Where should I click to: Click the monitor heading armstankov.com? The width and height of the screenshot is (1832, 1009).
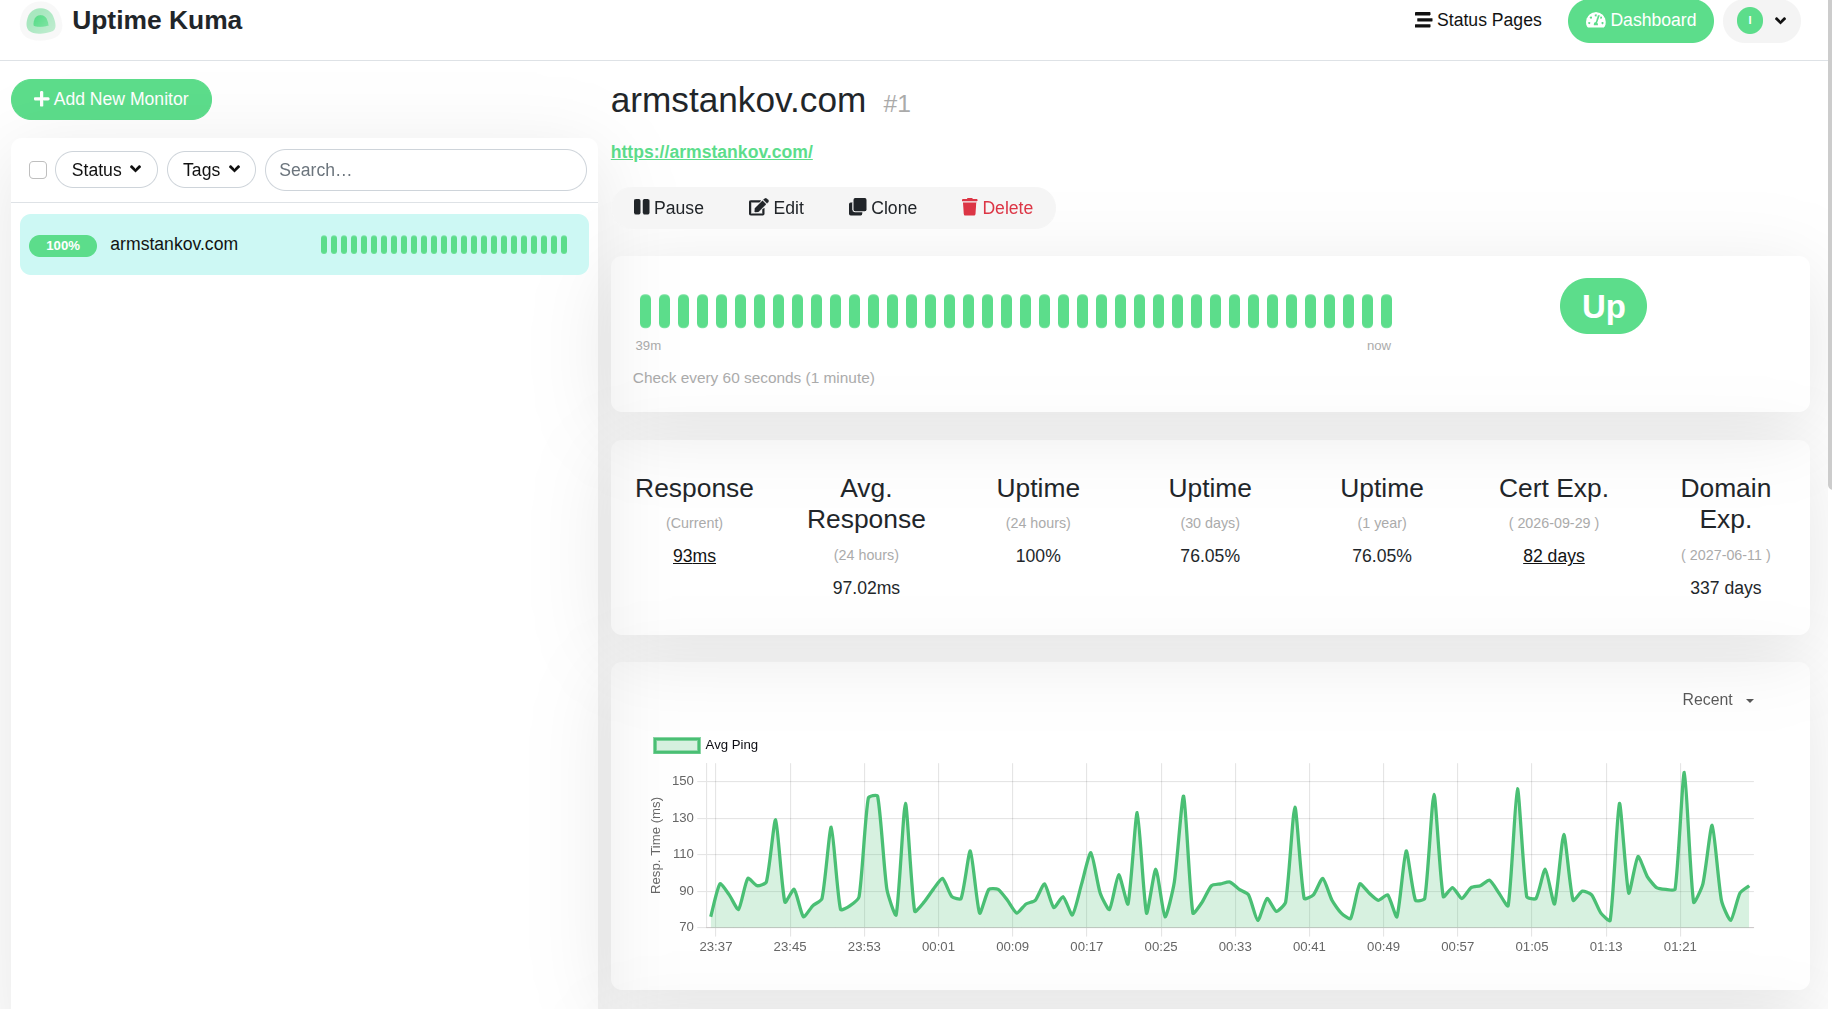pos(738,100)
